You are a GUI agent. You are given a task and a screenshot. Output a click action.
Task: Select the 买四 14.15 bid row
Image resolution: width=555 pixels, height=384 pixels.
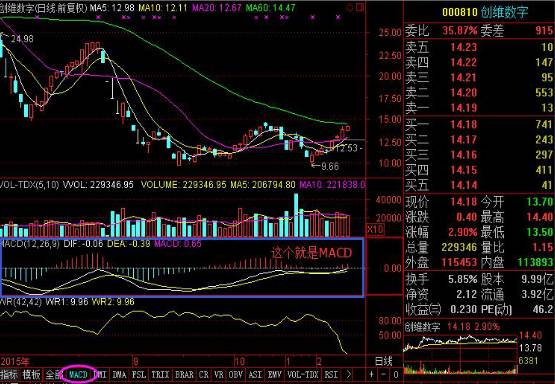[479, 170]
